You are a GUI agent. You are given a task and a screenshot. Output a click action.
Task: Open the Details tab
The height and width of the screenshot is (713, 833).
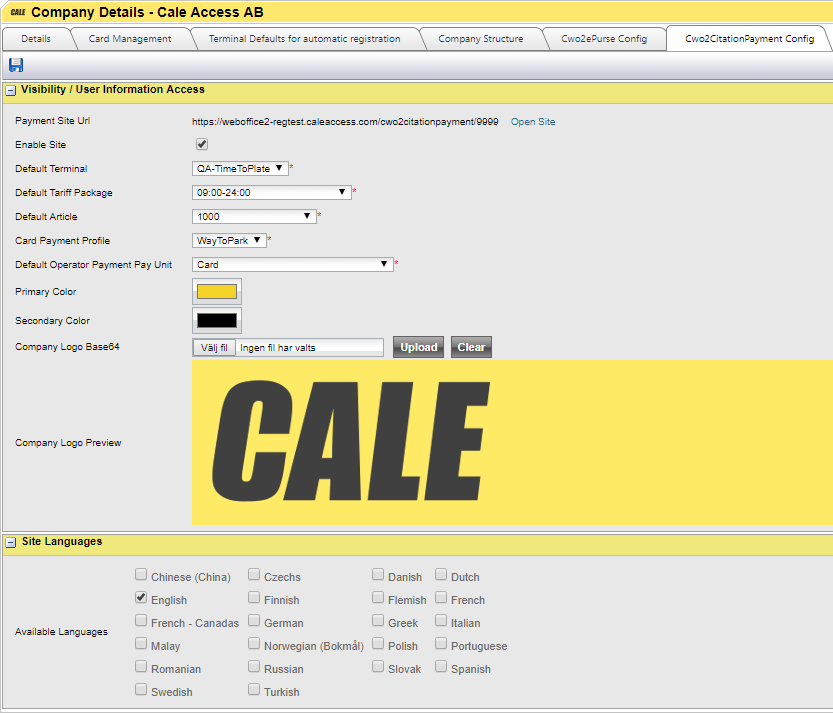36,39
